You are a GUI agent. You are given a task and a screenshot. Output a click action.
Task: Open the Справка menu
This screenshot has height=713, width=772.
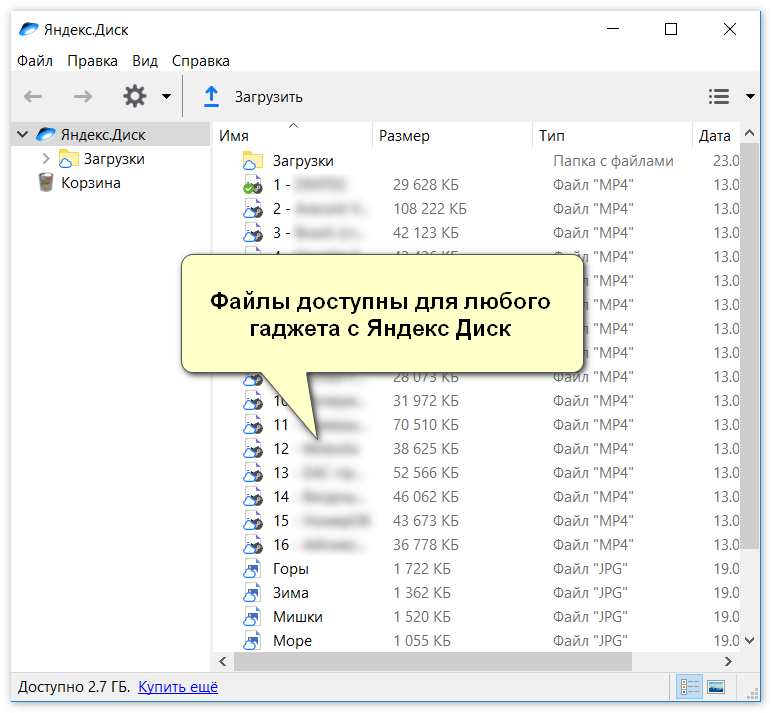click(x=200, y=61)
